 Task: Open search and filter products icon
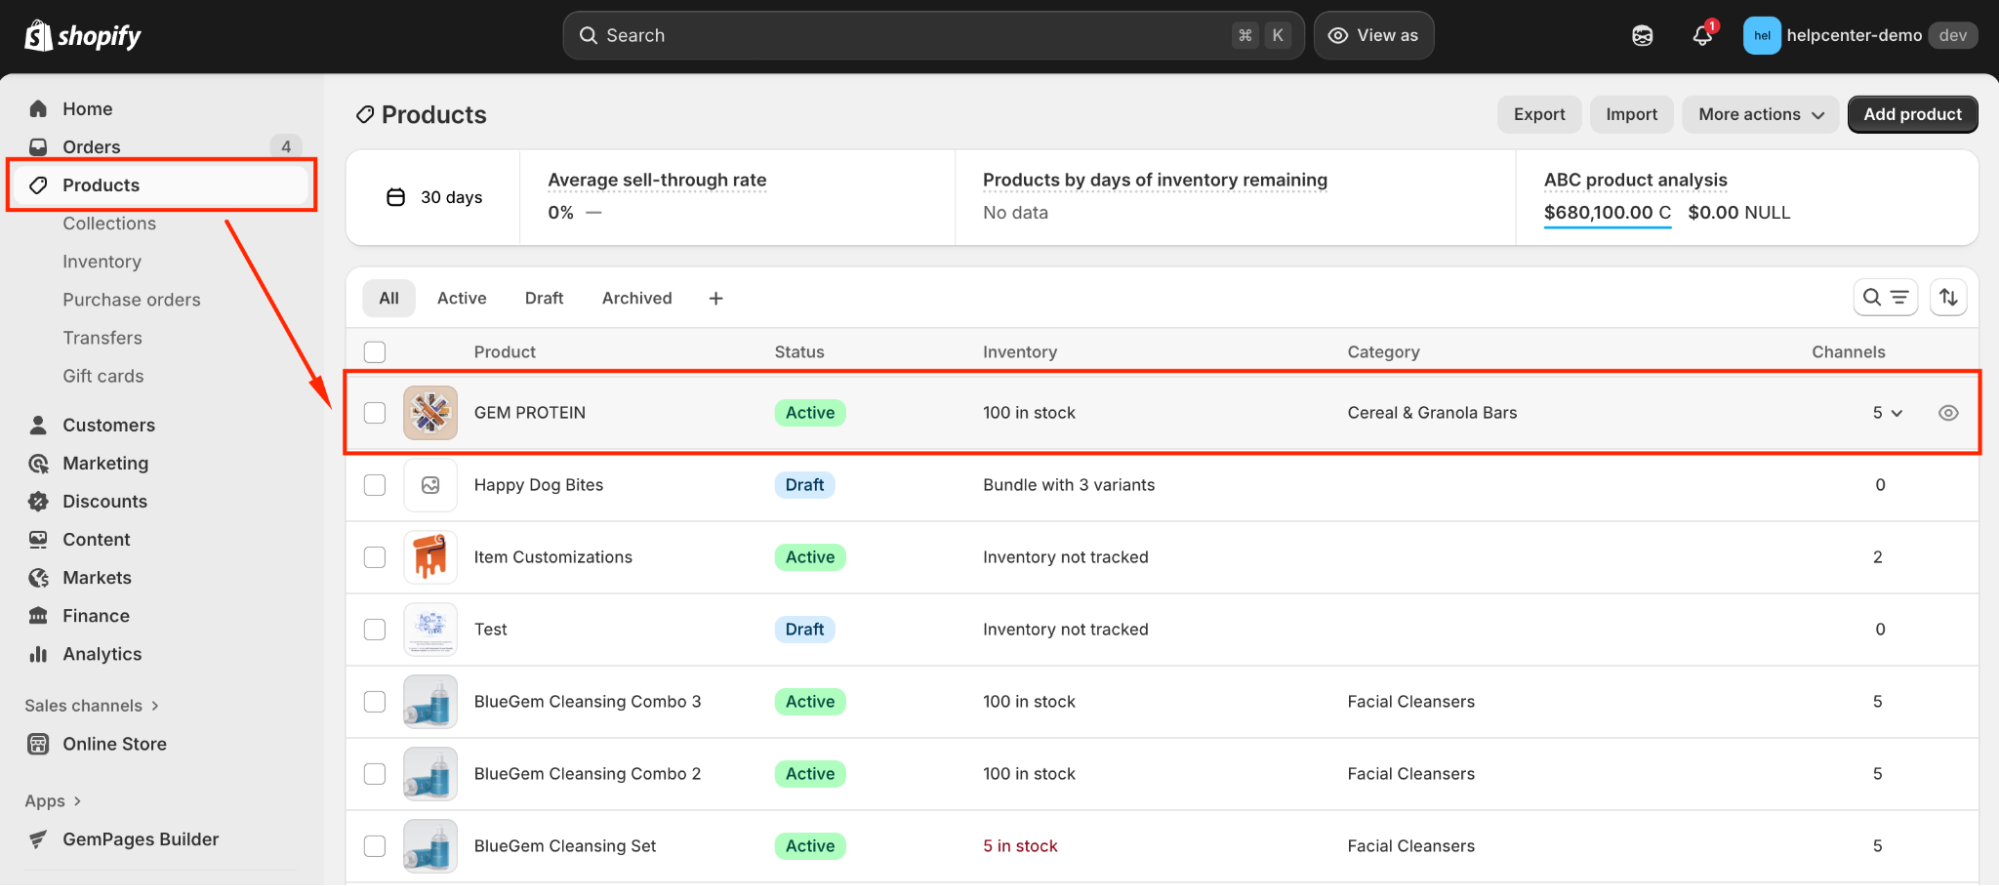point(1885,297)
